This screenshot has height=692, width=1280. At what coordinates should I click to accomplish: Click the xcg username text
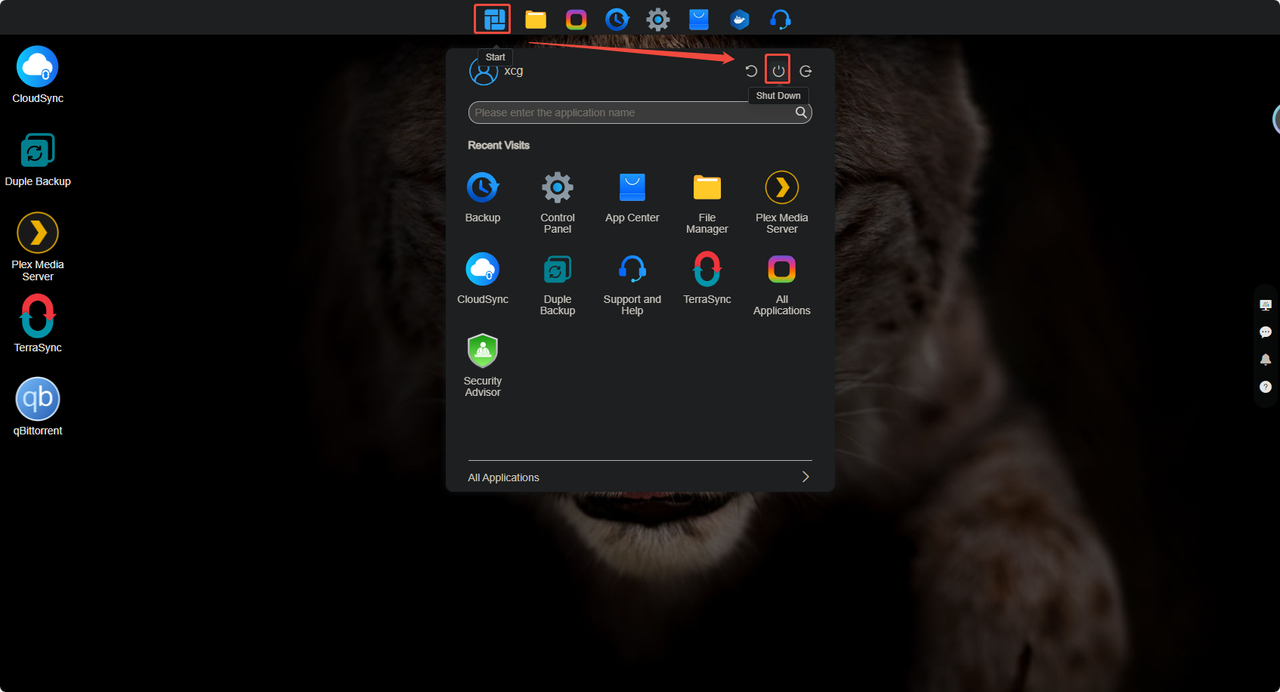pos(513,71)
